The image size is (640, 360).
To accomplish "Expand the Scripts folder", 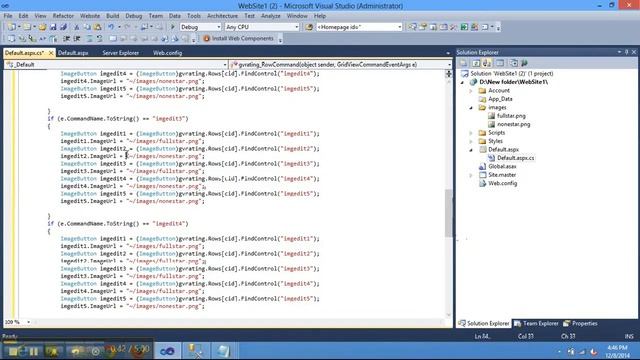I will coord(471,133).
